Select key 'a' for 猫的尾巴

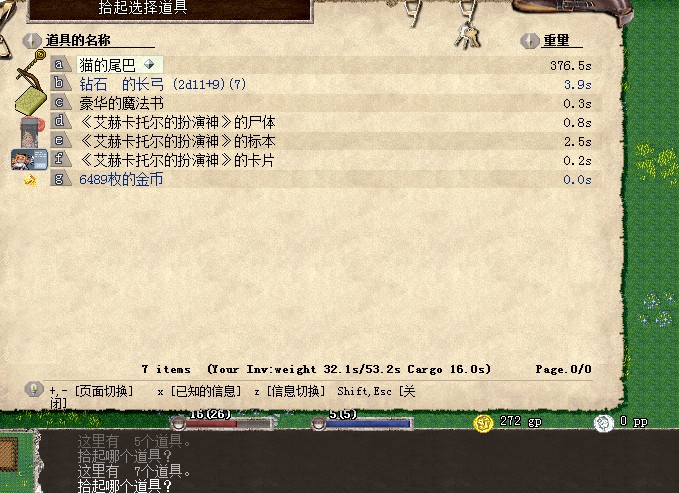click(x=60, y=65)
